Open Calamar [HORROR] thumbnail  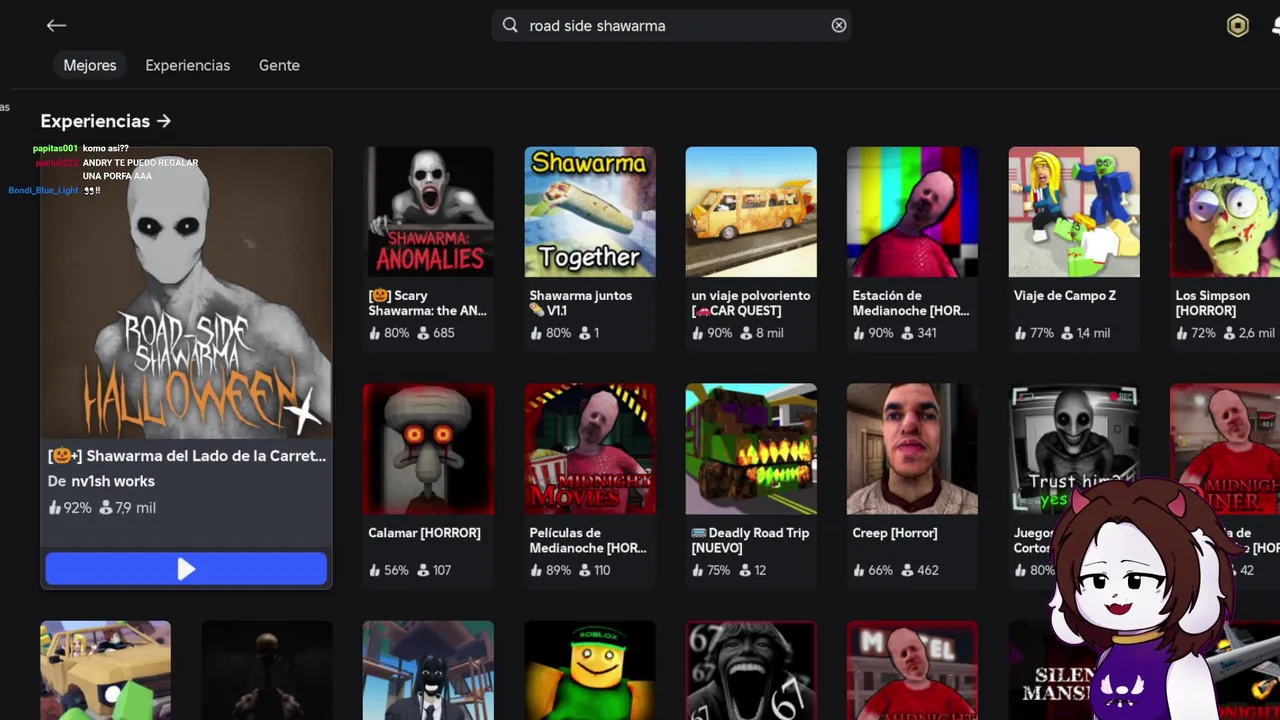click(428, 449)
